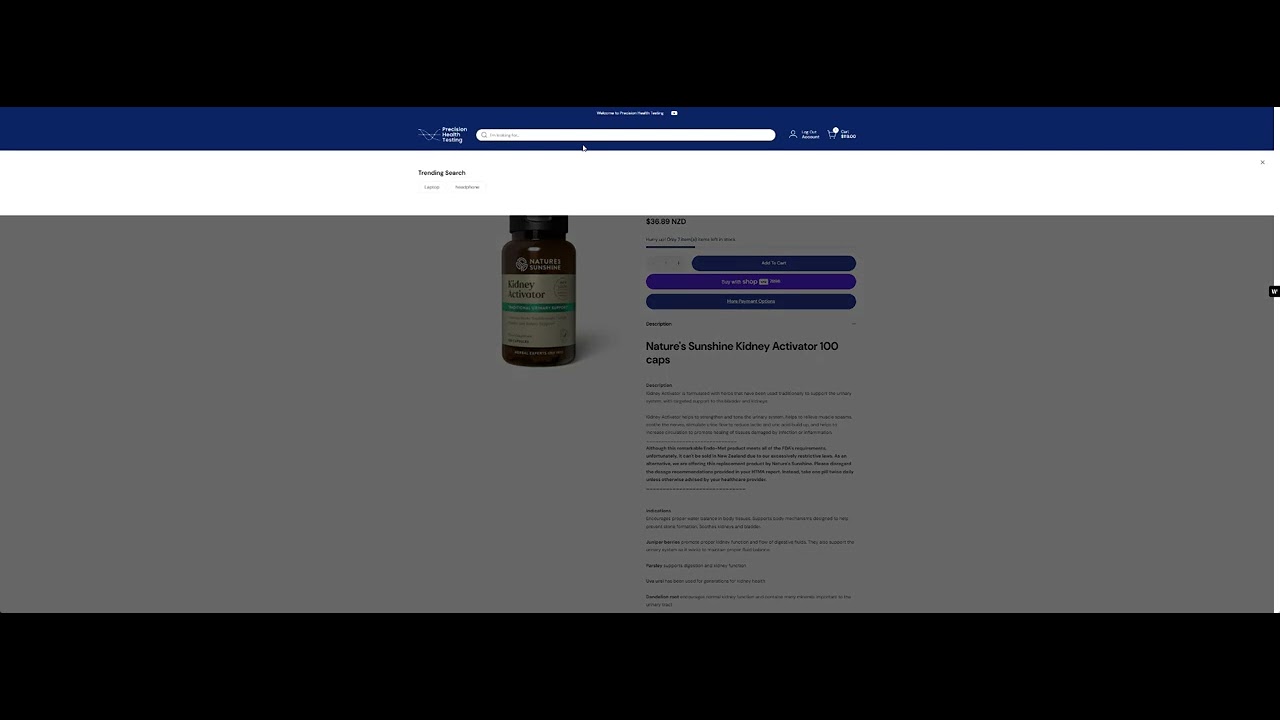Click the $36.89 NZD price

coord(666,222)
